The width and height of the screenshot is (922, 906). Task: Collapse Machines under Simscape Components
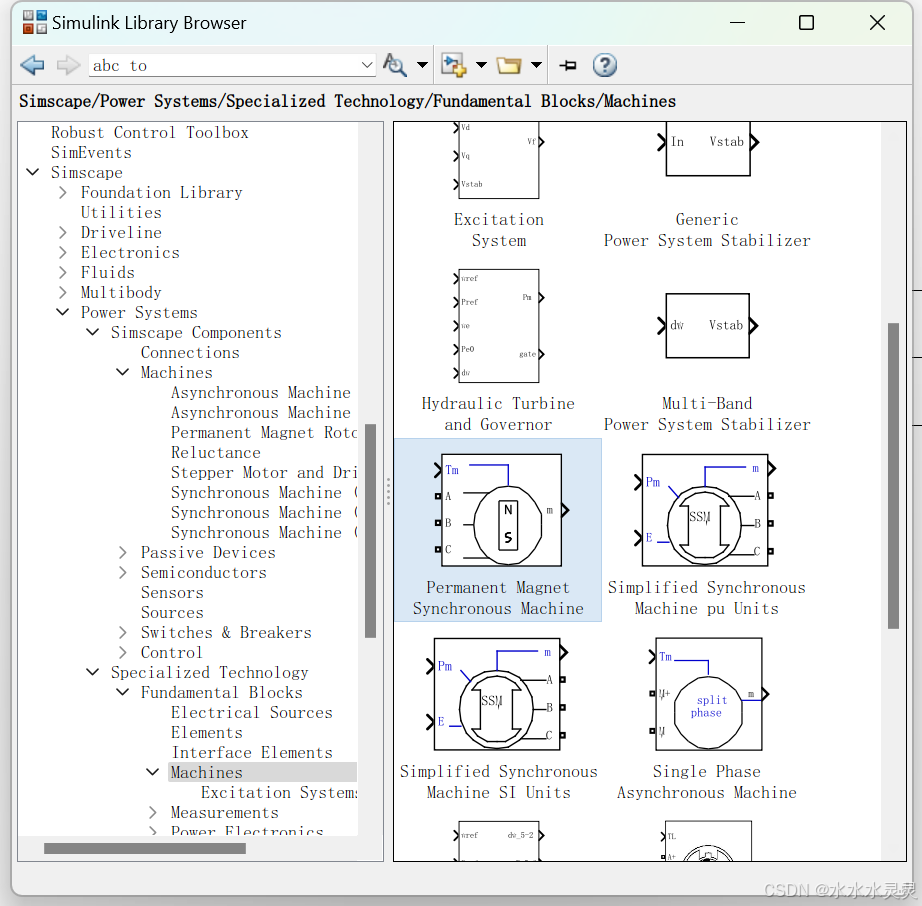[122, 372]
